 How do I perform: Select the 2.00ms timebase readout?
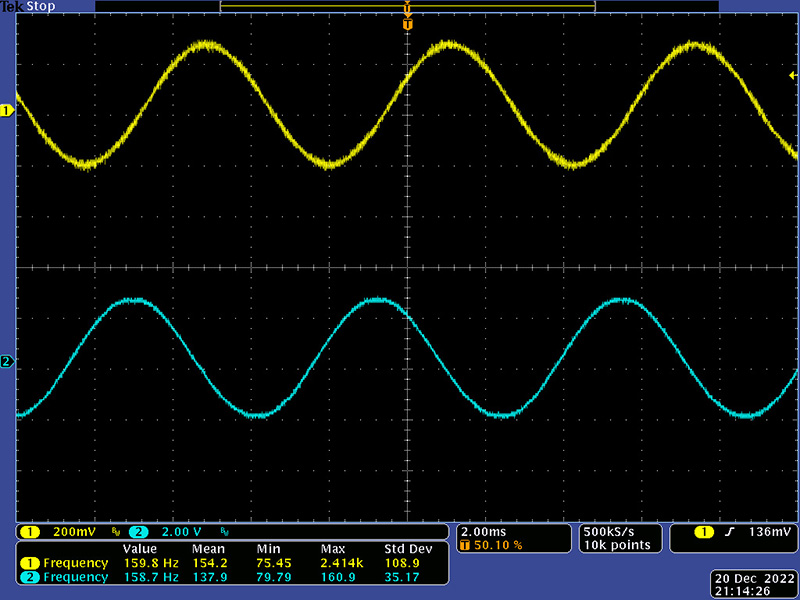484,532
